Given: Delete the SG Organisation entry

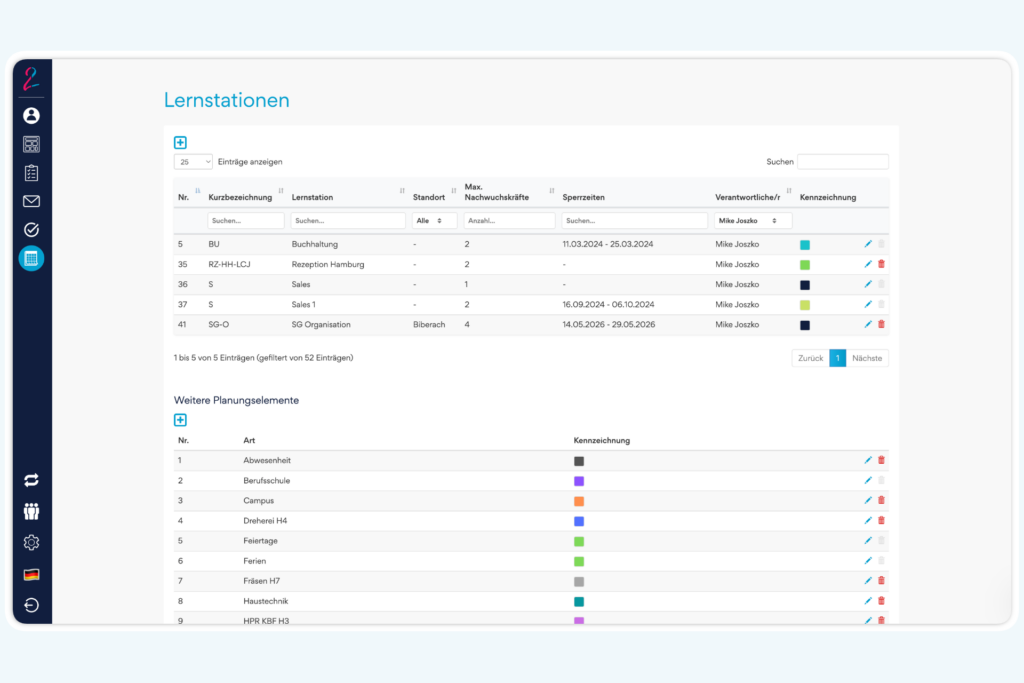Looking at the screenshot, I should [881, 324].
